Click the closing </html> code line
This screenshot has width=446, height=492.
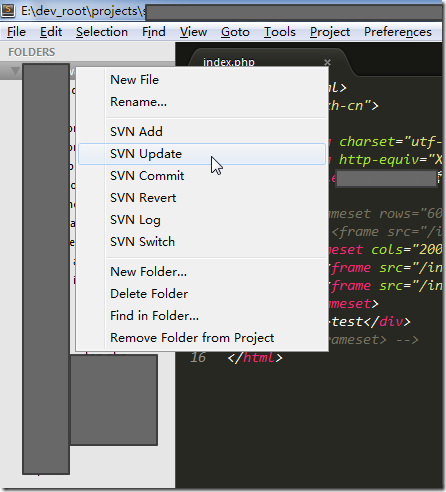coord(255,358)
